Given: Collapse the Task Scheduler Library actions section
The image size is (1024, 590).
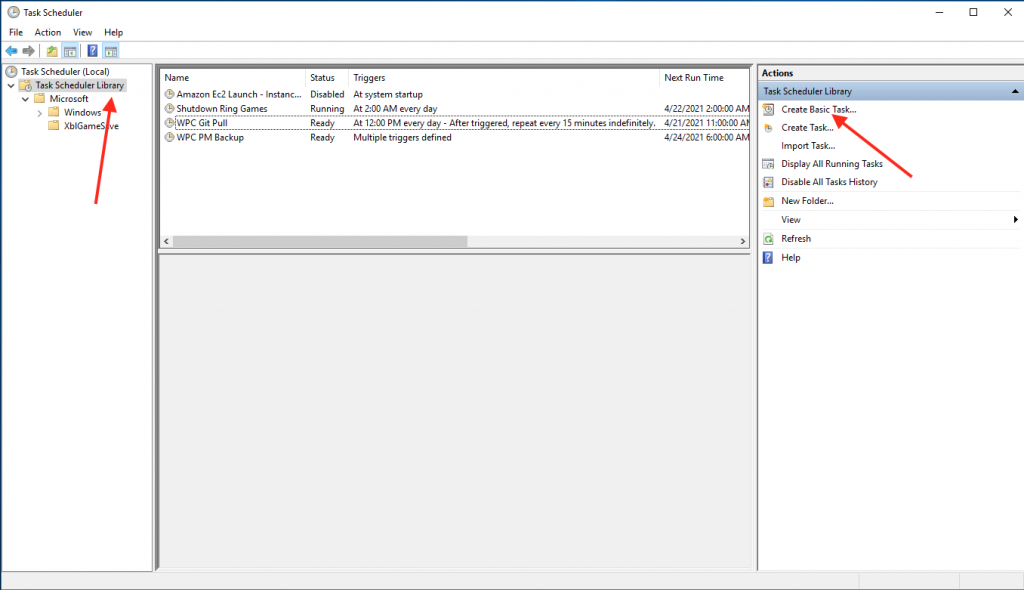Looking at the screenshot, I should 1015,91.
